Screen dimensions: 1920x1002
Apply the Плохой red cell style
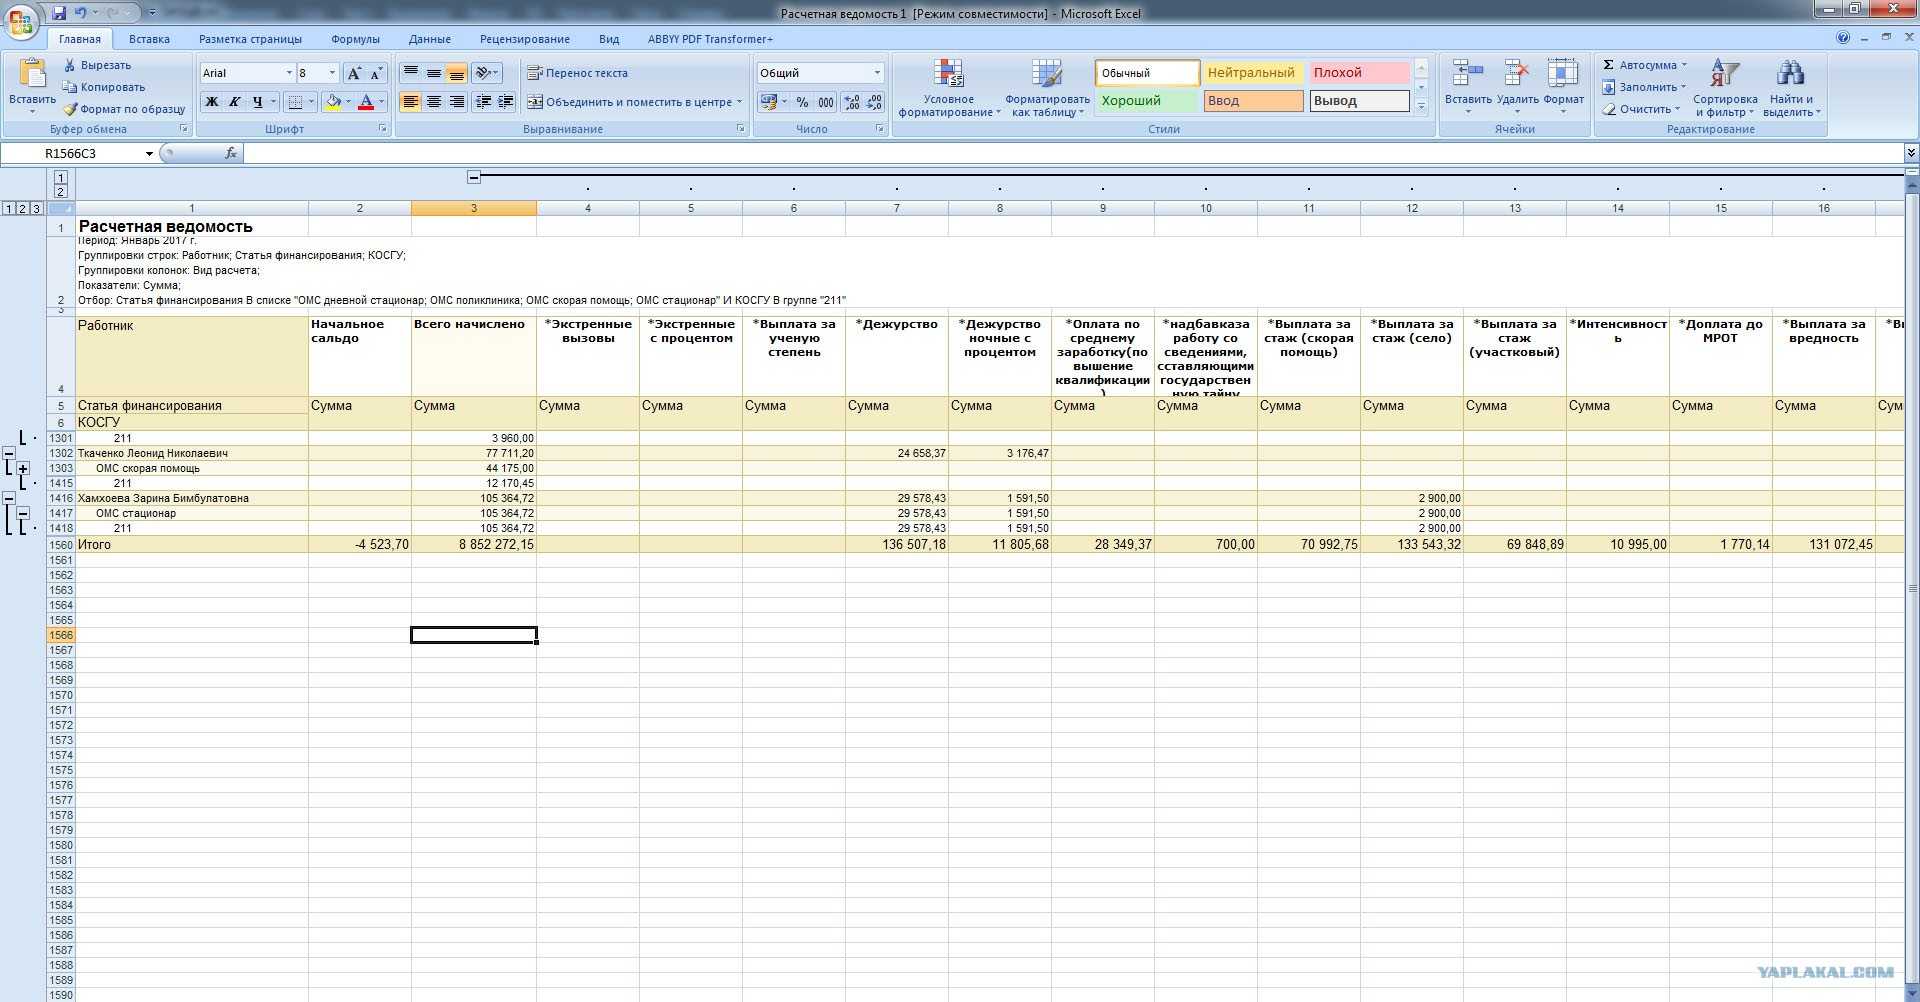click(1359, 73)
